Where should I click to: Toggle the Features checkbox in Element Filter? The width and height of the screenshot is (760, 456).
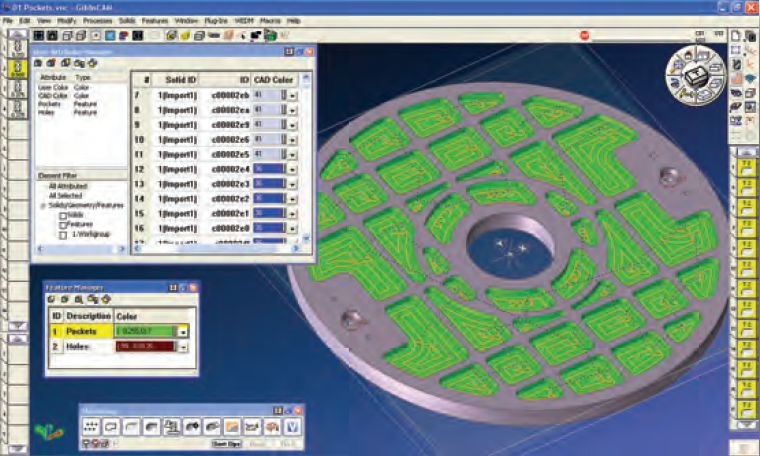(x=63, y=225)
